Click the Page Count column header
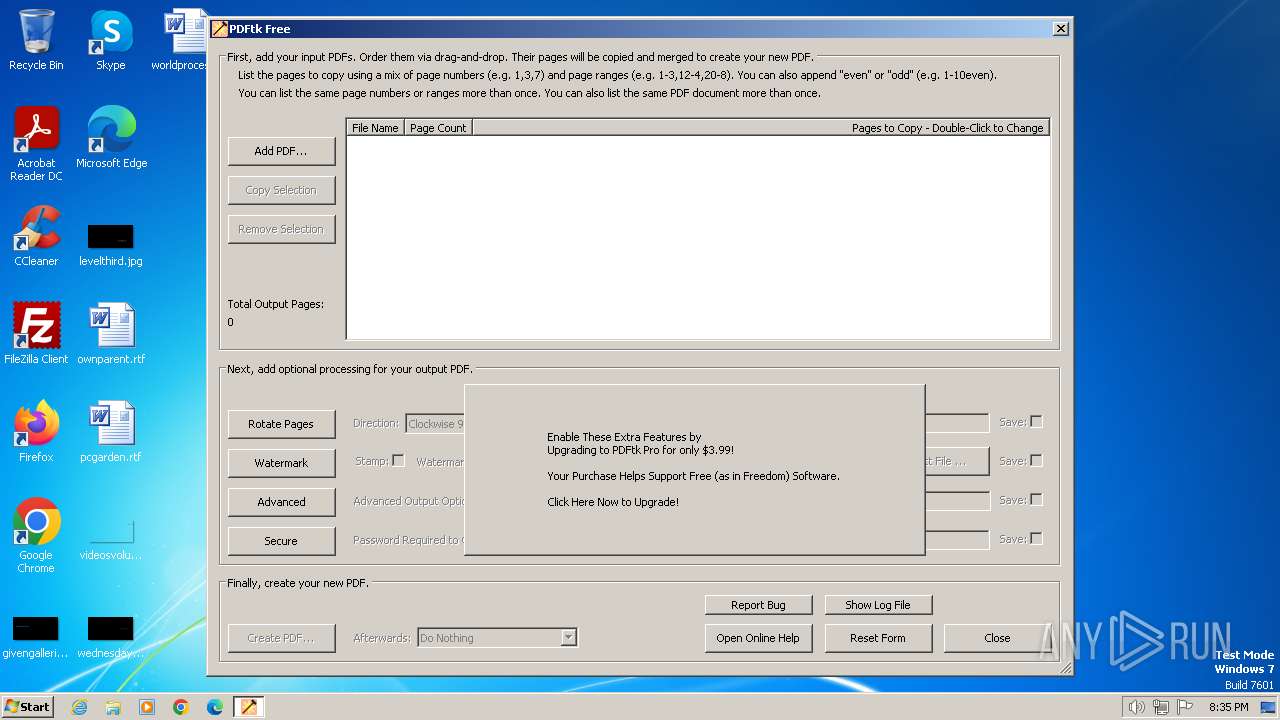1280x720 pixels. pyautogui.click(x=438, y=128)
